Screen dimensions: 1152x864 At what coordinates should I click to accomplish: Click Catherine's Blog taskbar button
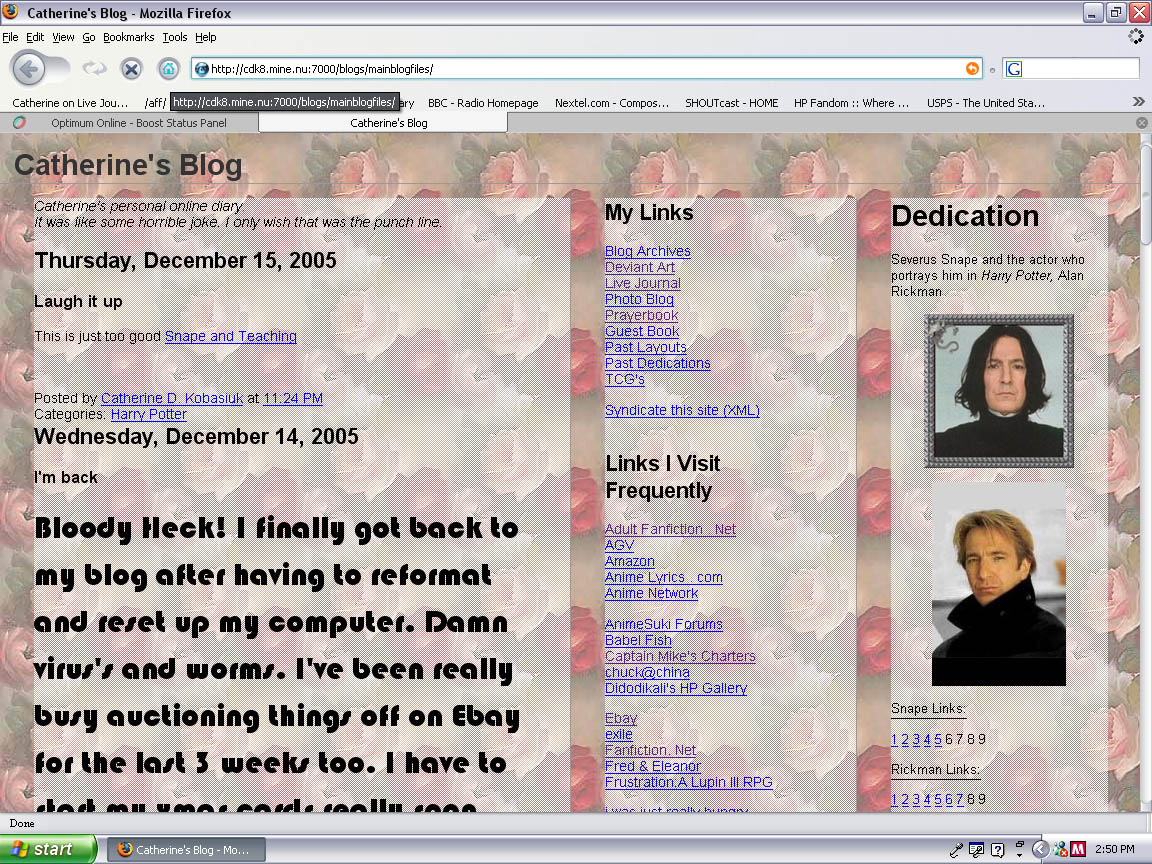click(x=187, y=850)
